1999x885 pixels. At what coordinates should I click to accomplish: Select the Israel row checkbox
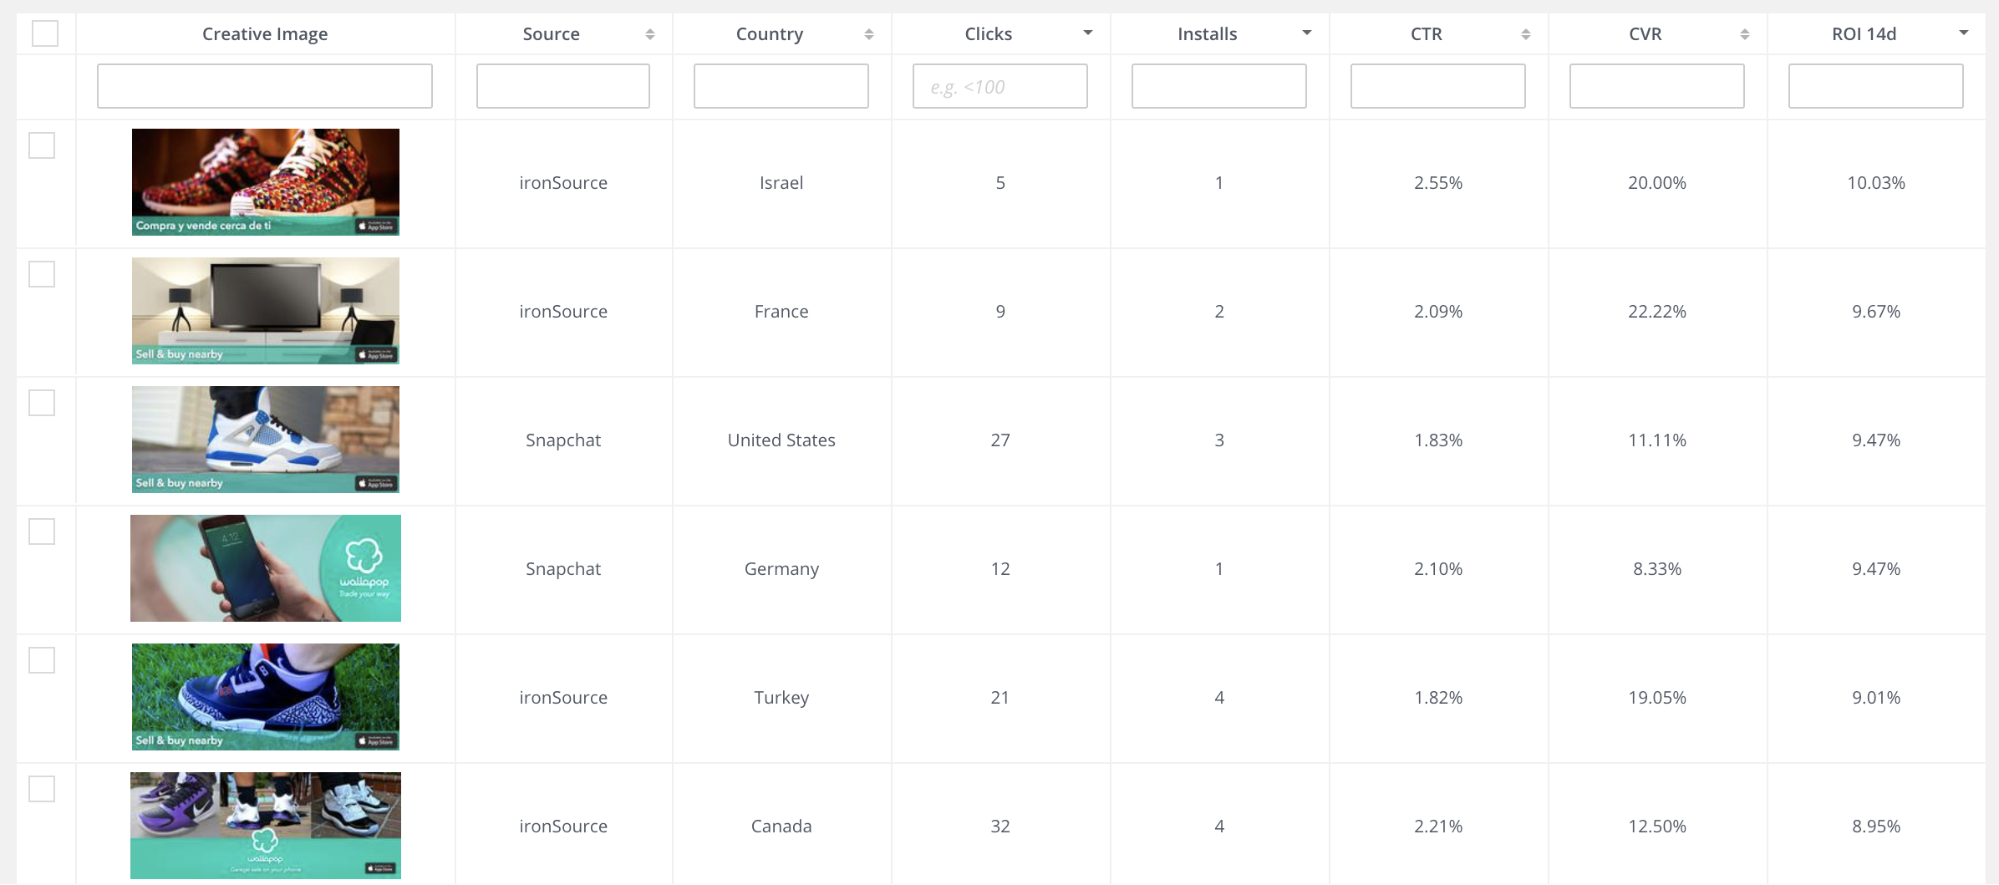pos(42,146)
